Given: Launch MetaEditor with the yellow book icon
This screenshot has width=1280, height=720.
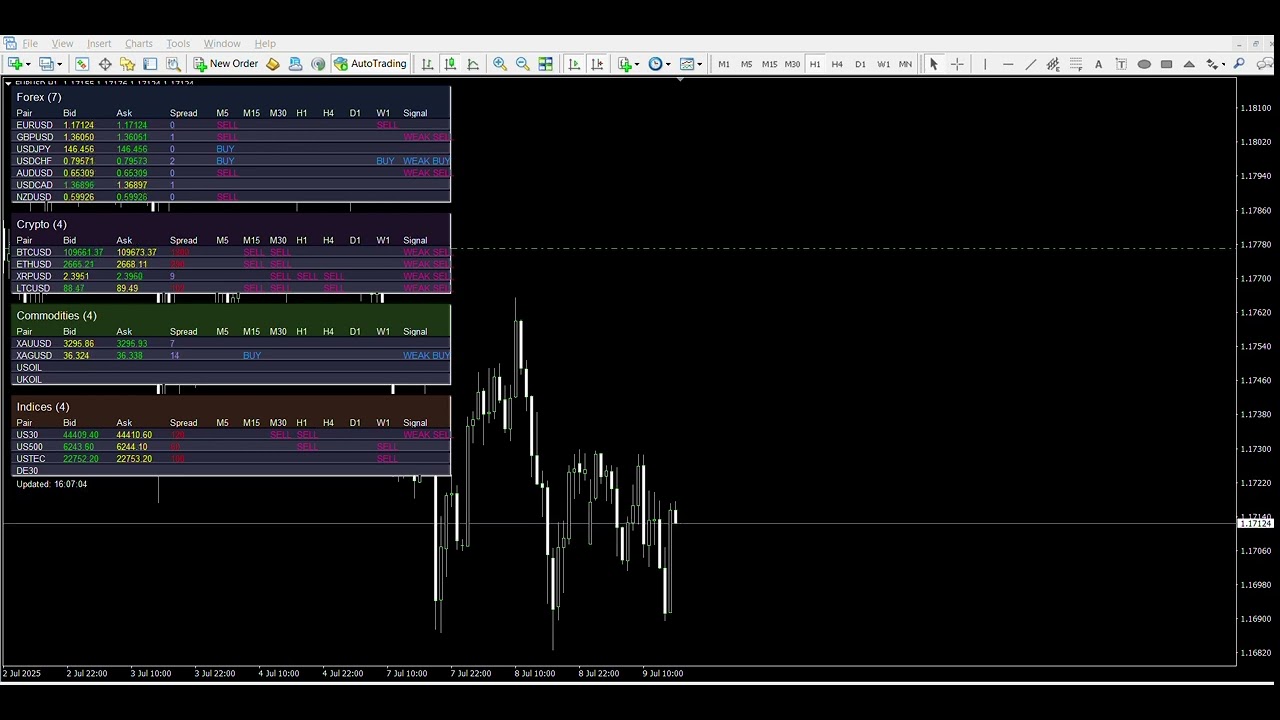Looking at the screenshot, I should 272,64.
